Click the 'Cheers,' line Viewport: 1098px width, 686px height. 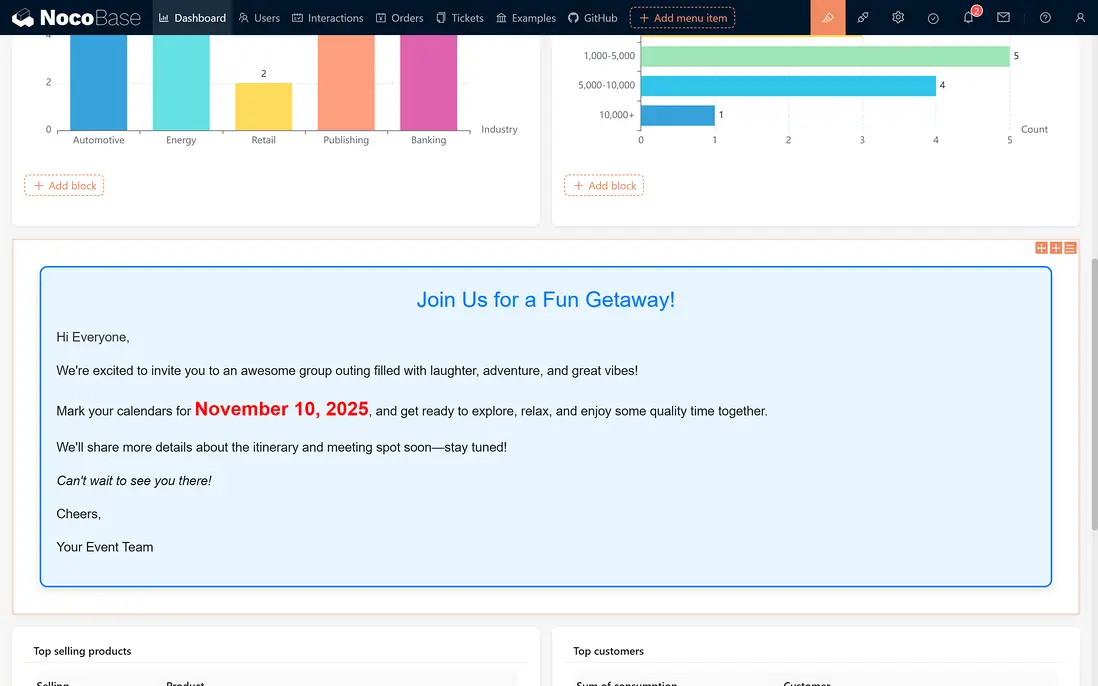78,514
